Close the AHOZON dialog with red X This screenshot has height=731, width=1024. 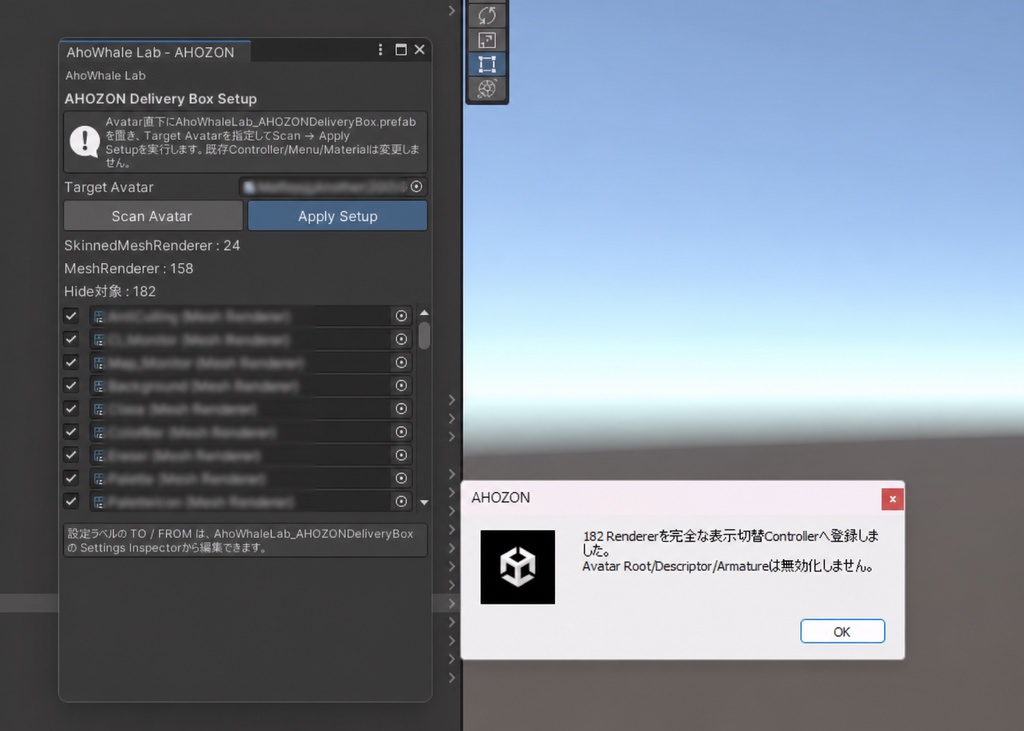(x=893, y=500)
